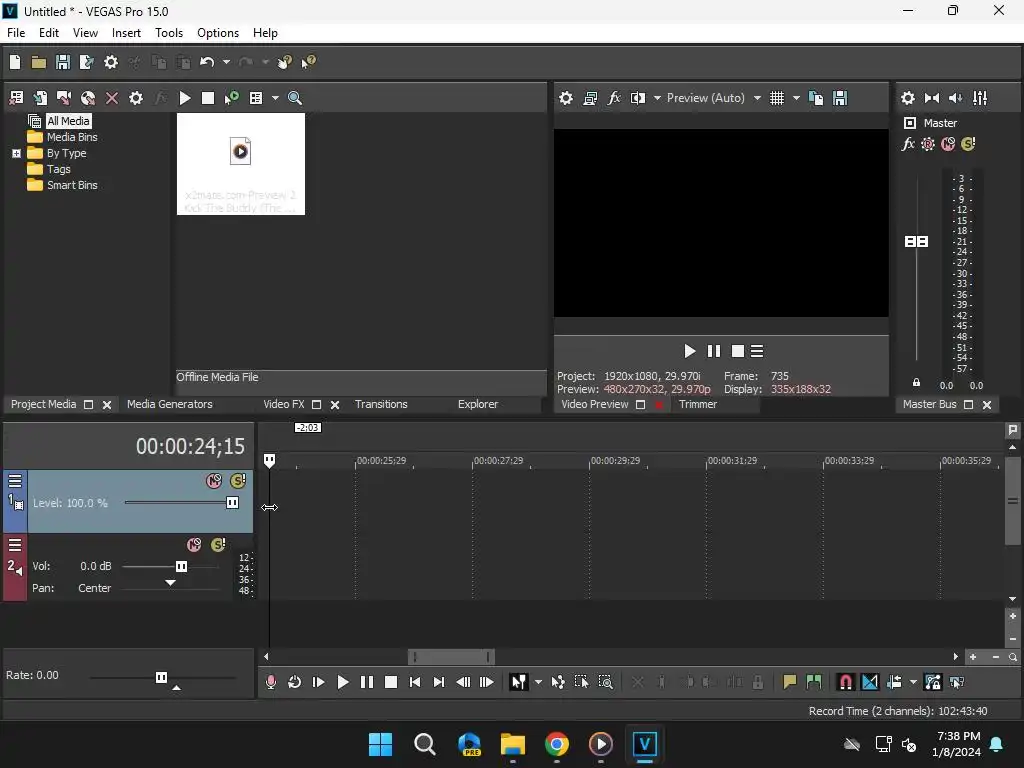Save the project with the disk icon

pyautogui.click(x=63, y=62)
